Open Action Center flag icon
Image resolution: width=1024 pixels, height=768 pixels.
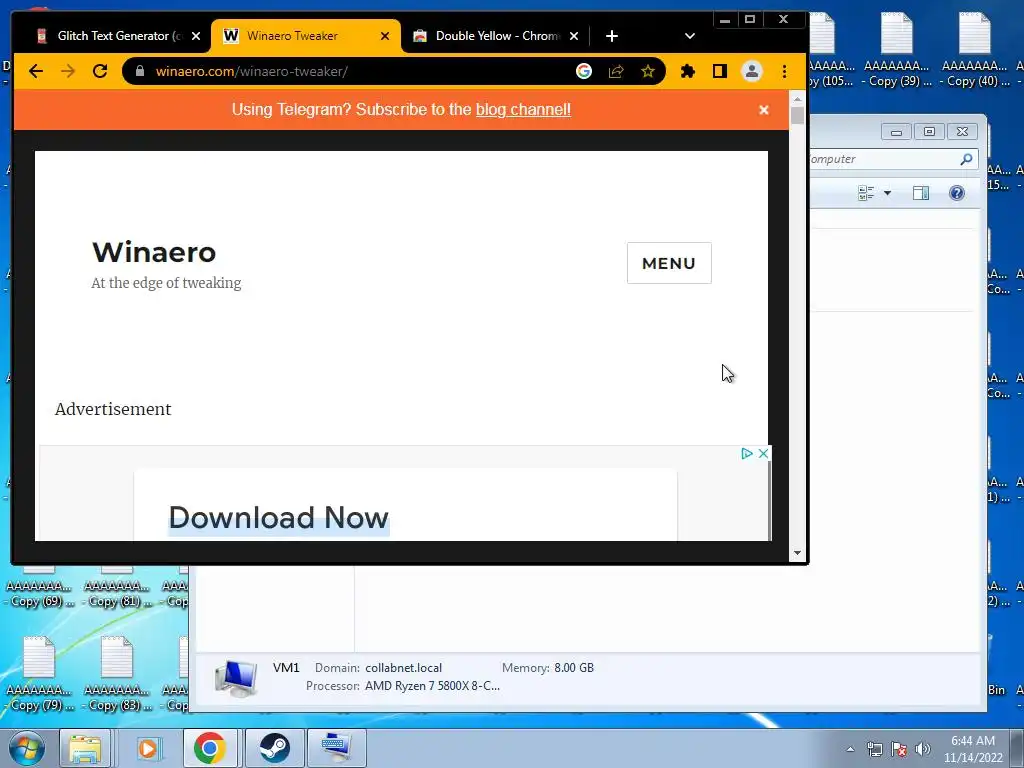click(x=899, y=749)
